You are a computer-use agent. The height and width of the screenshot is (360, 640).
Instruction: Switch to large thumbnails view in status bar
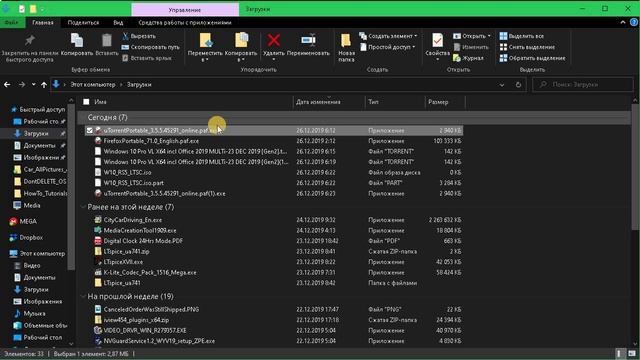[x=632, y=353]
